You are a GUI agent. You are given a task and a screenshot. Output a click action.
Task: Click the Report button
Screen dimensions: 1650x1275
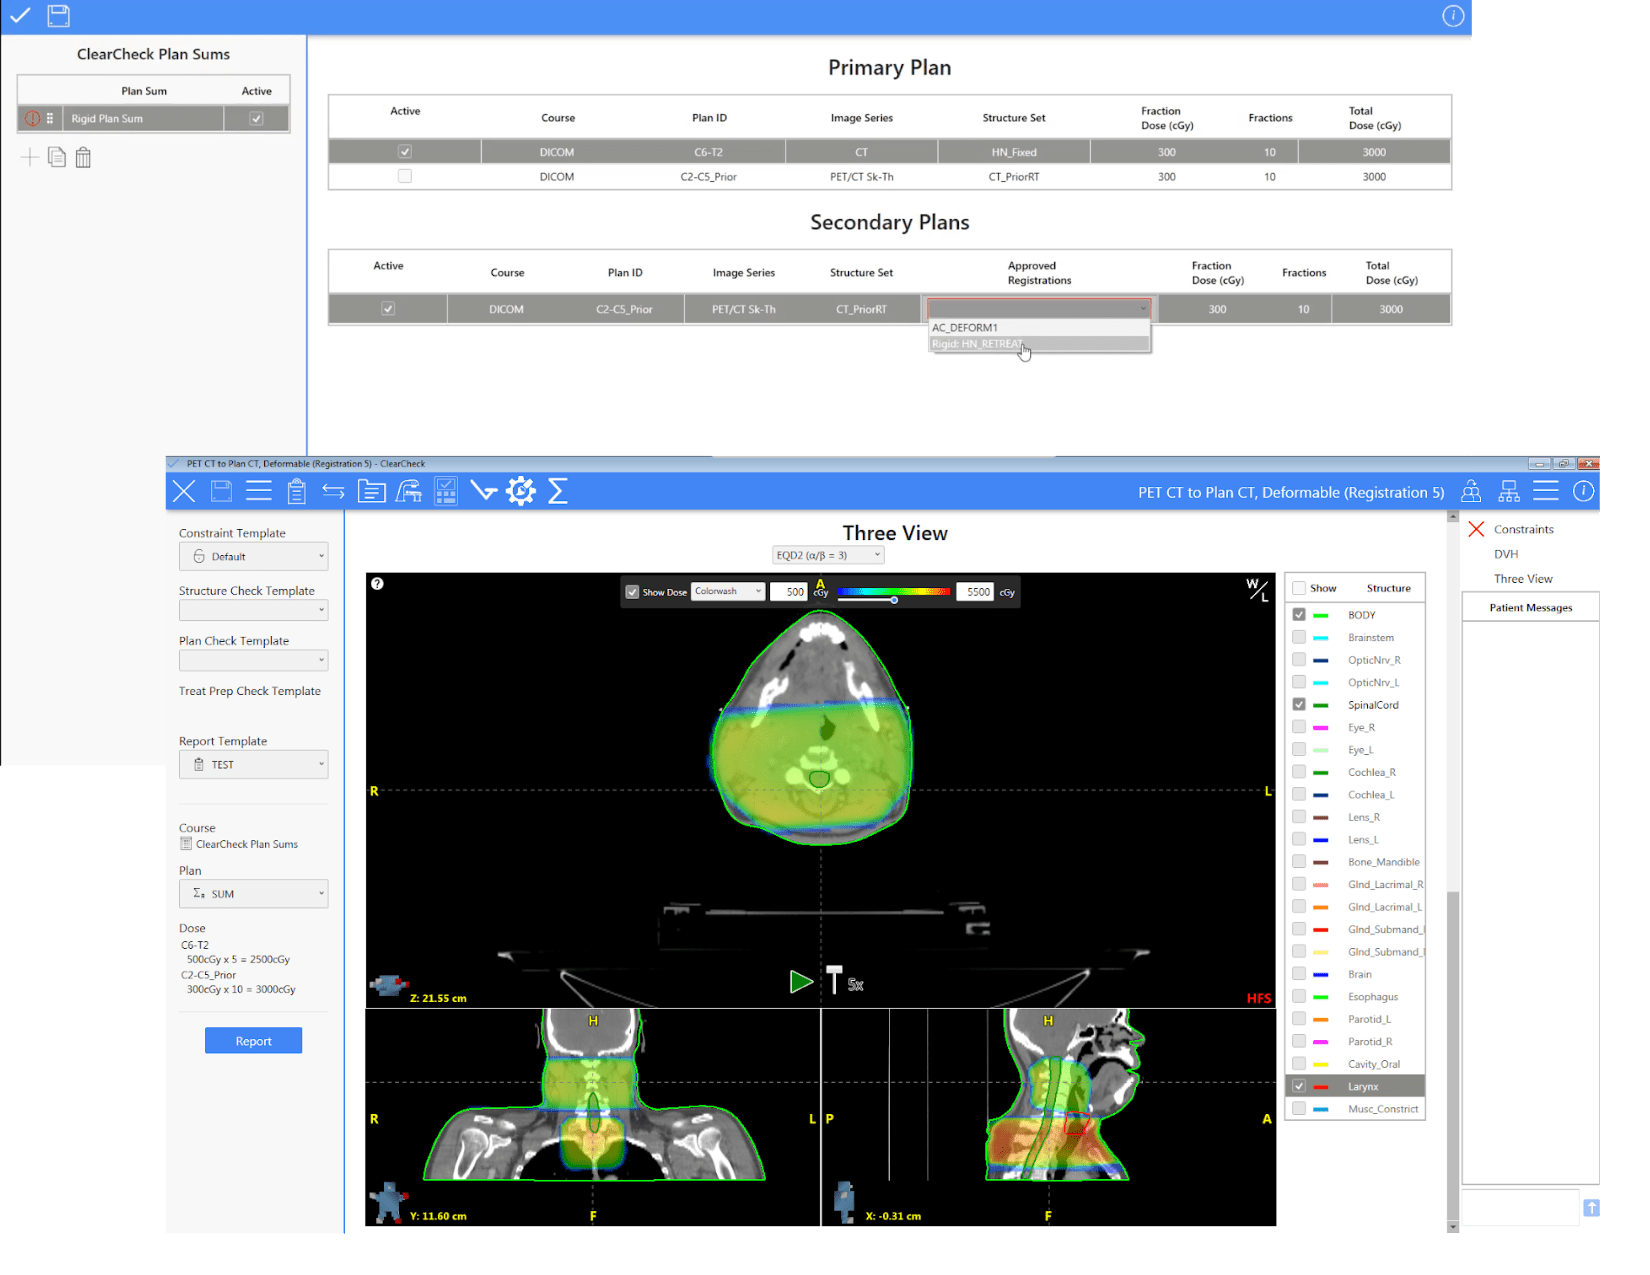(253, 1041)
